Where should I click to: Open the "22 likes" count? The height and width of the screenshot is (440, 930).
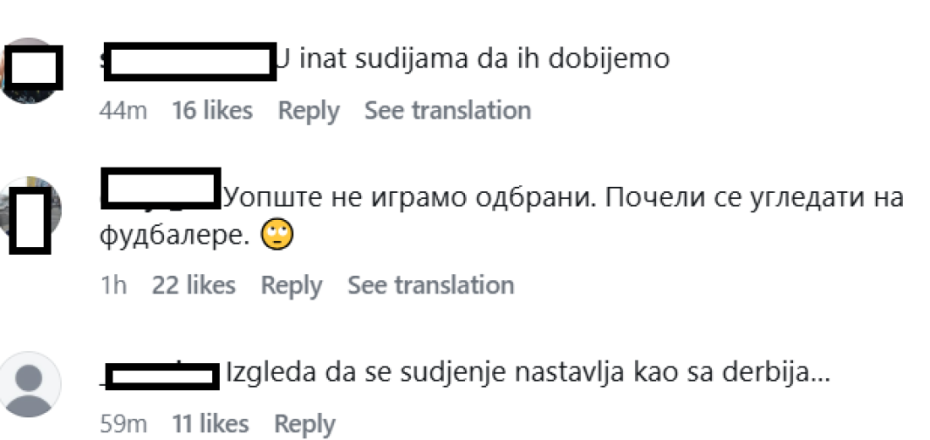click(194, 285)
